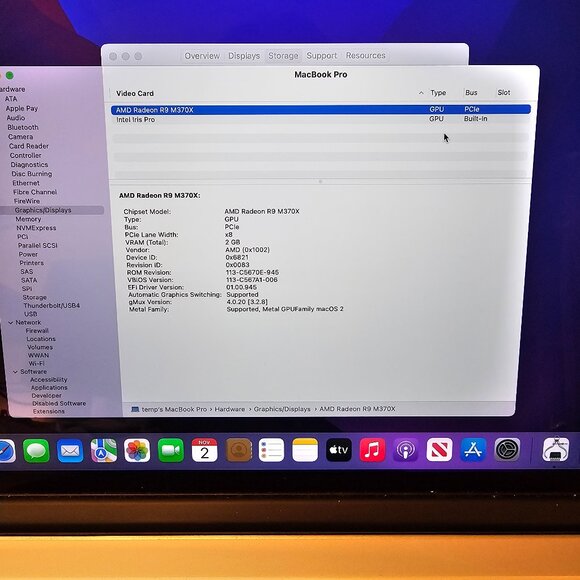Open System Preferences in Dock
580x580 pixels.
[507, 449]
